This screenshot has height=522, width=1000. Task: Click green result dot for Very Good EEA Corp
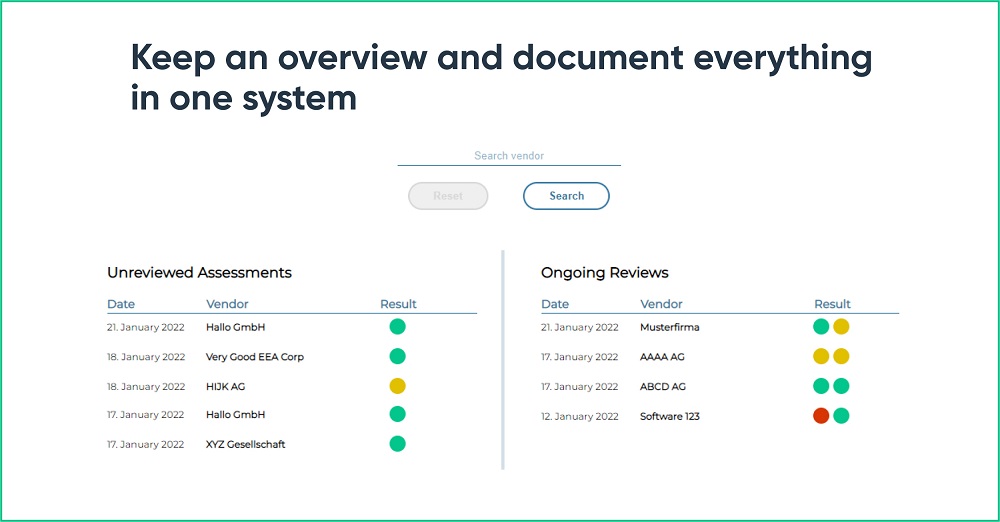[x=397, y=356]
